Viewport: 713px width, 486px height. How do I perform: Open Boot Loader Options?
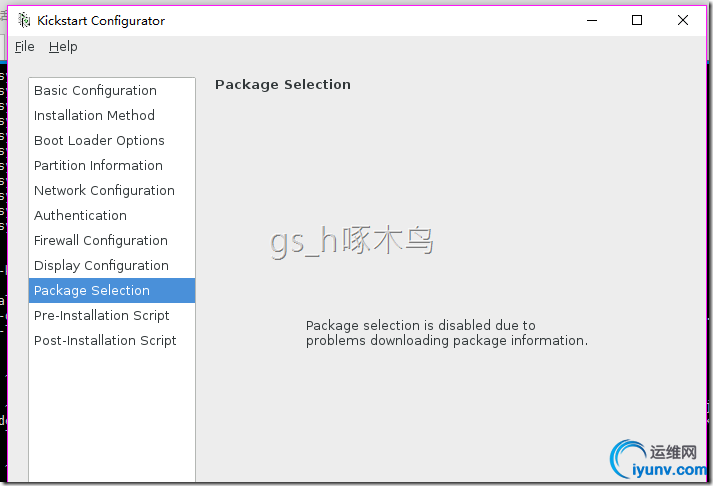[99, 140]
